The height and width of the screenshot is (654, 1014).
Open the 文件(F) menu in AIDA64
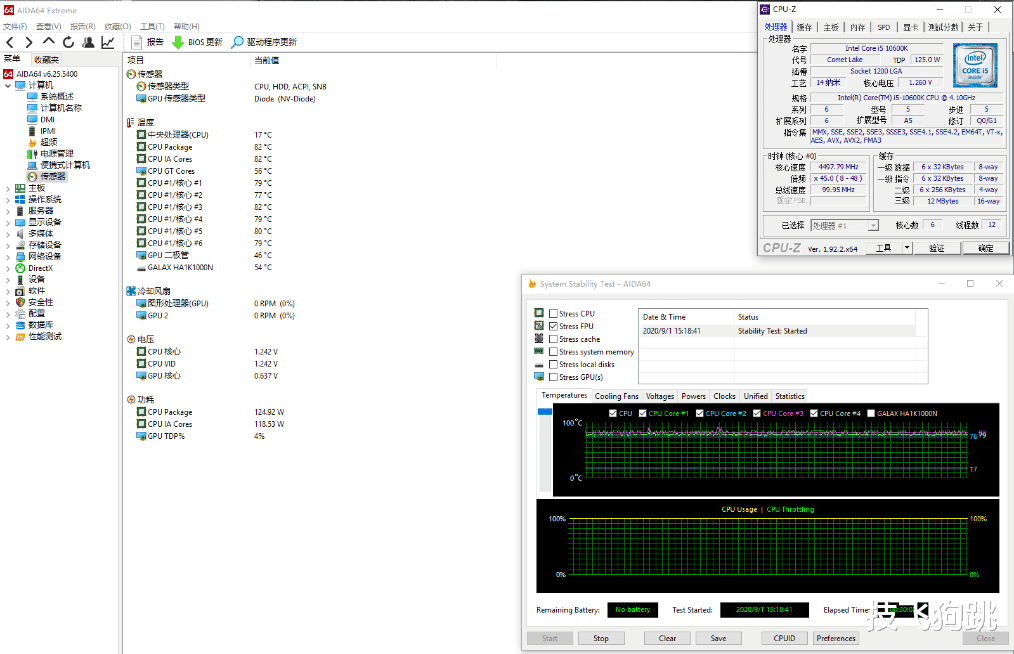(15, 27)
